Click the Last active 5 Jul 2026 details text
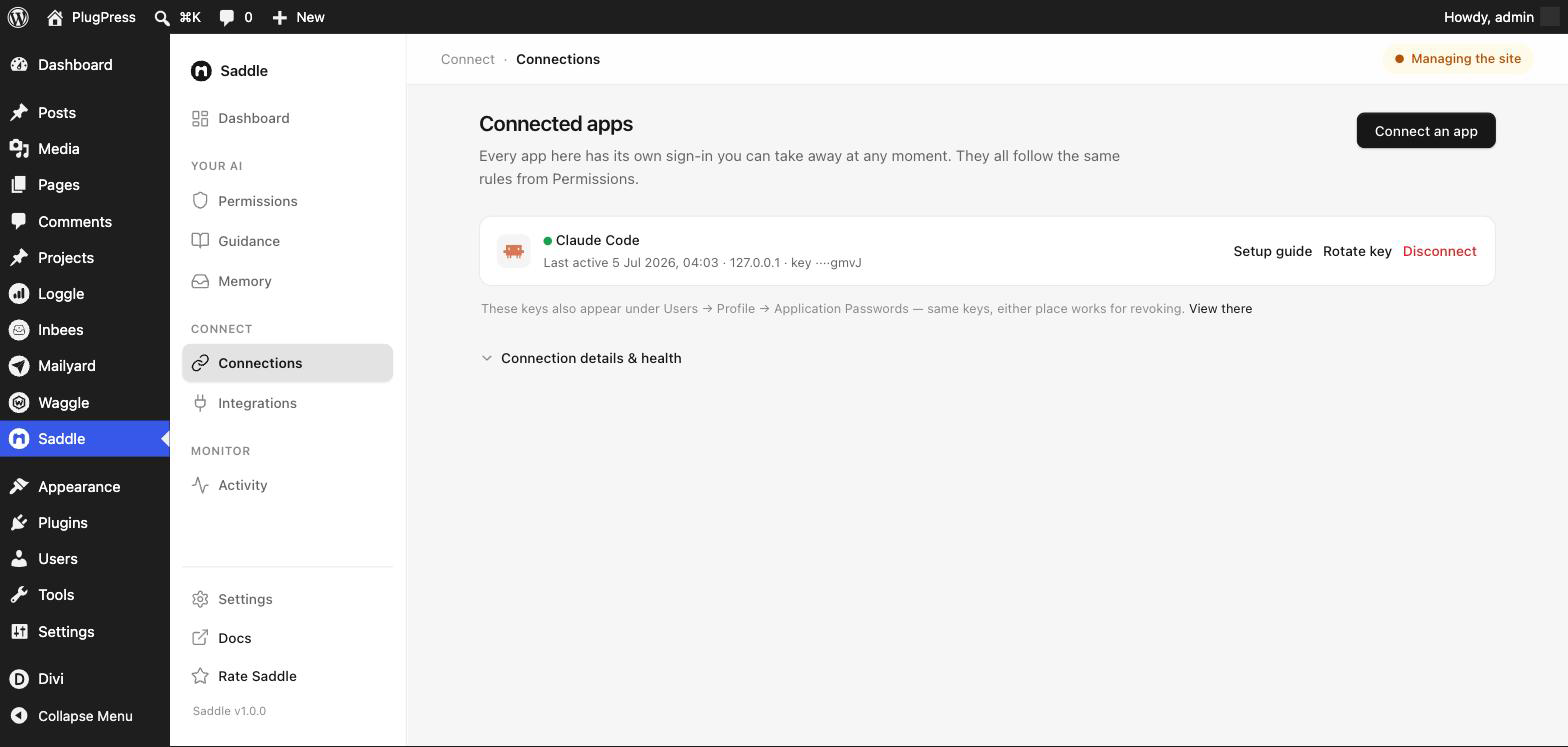Image resolution: width=1568 pixels, height=747 pixels. coord(702,263)
